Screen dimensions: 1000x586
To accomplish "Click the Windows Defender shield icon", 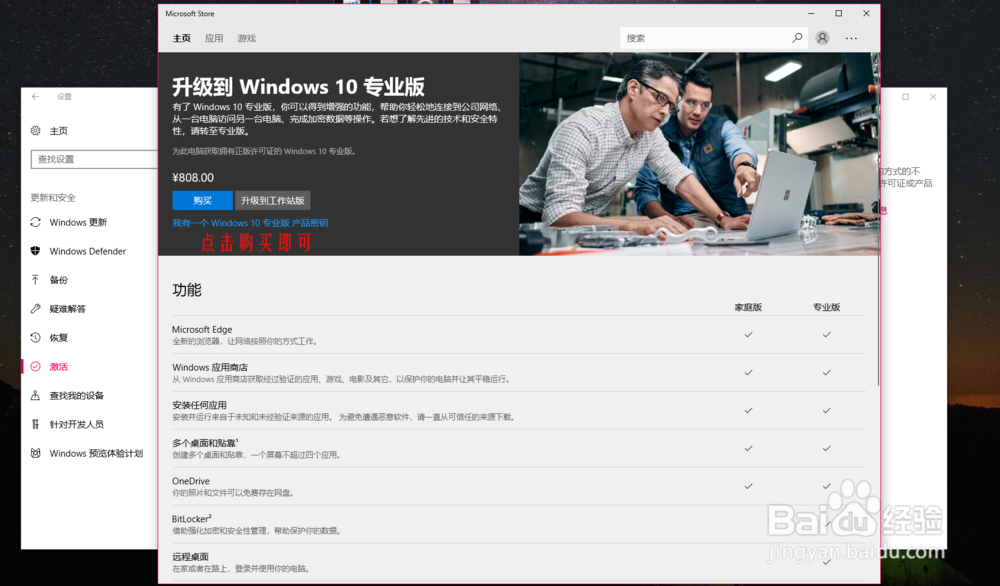I will pyautogui.click(x=36, y=251).
